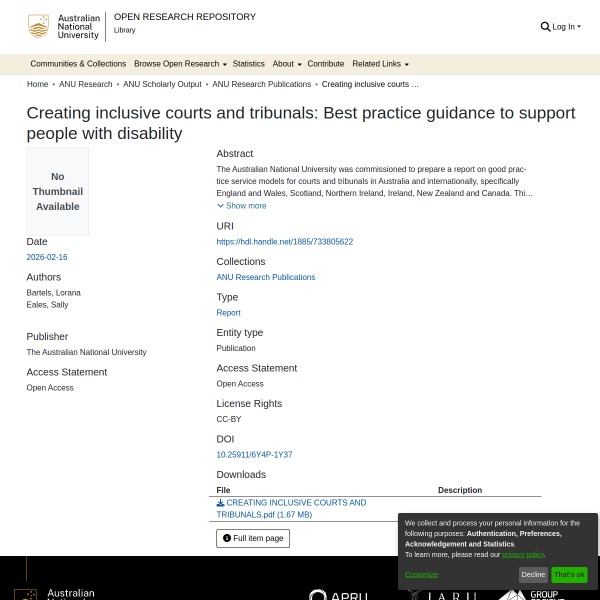This screenshot has width=600, height=600.
Task: Decline the cookie consent
Action: [533, 575]
